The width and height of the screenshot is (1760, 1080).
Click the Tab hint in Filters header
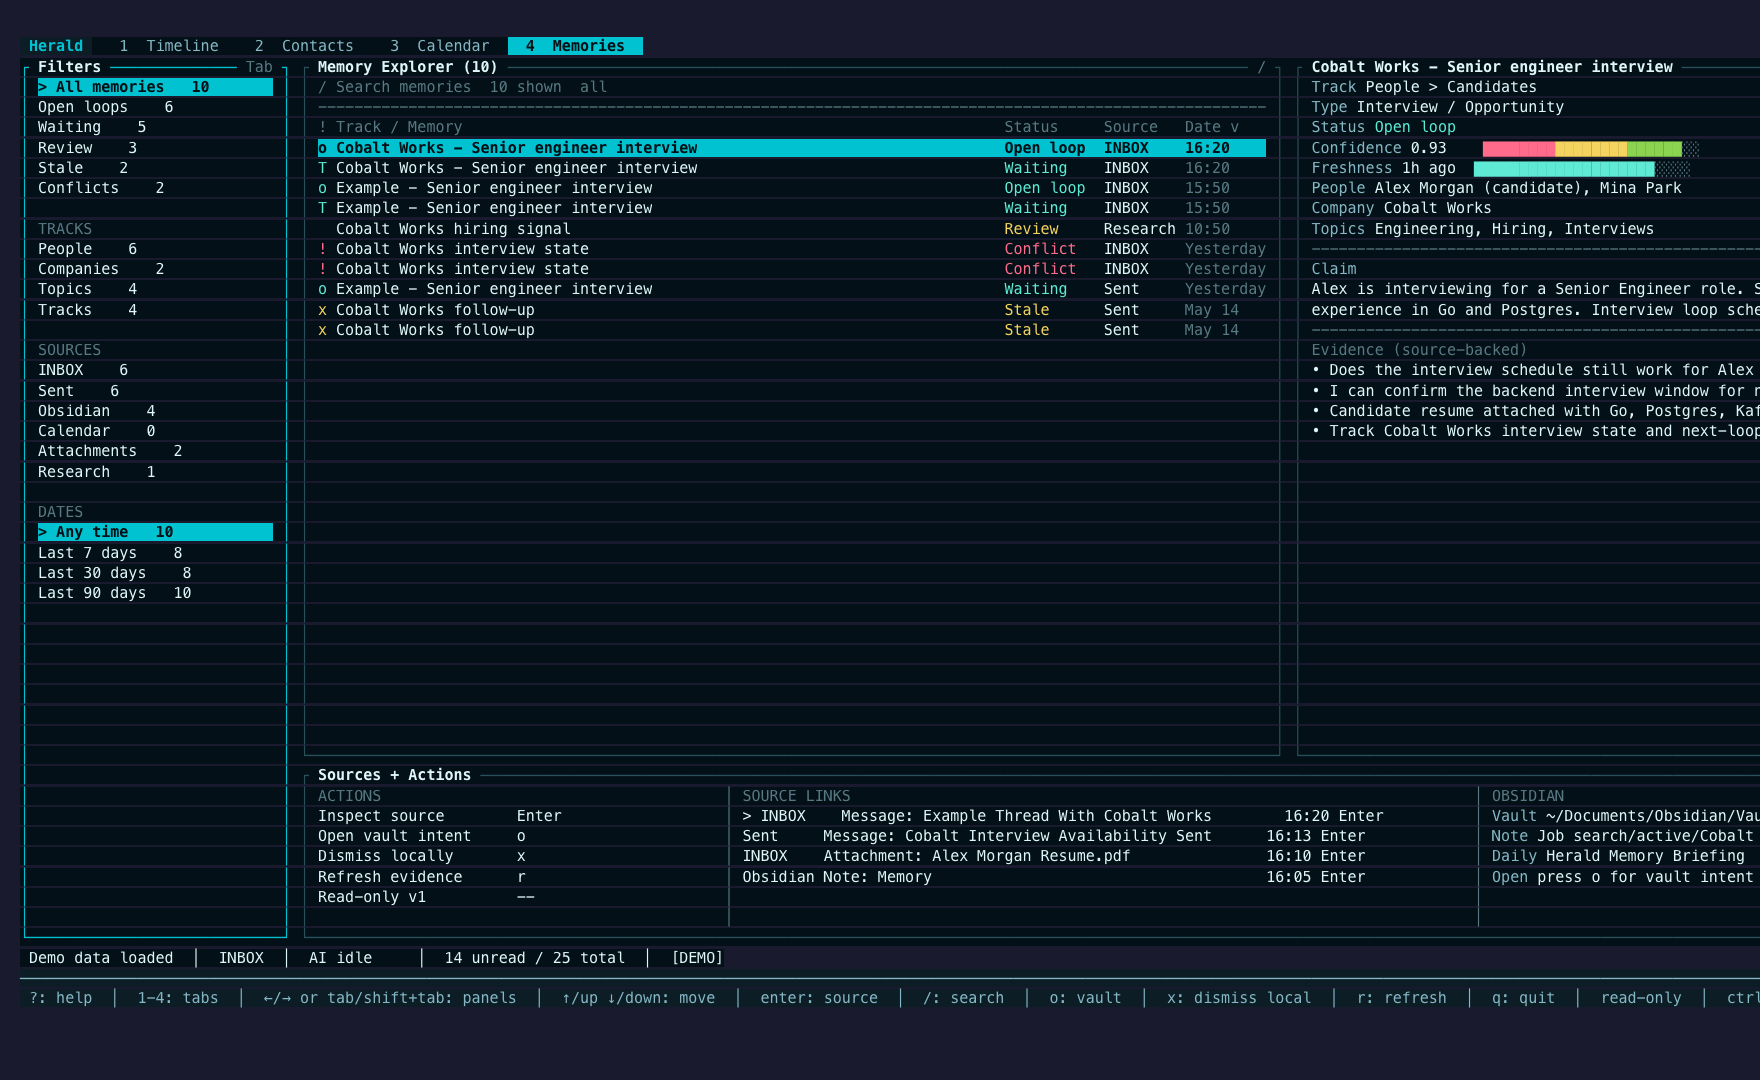pos(259,67)
